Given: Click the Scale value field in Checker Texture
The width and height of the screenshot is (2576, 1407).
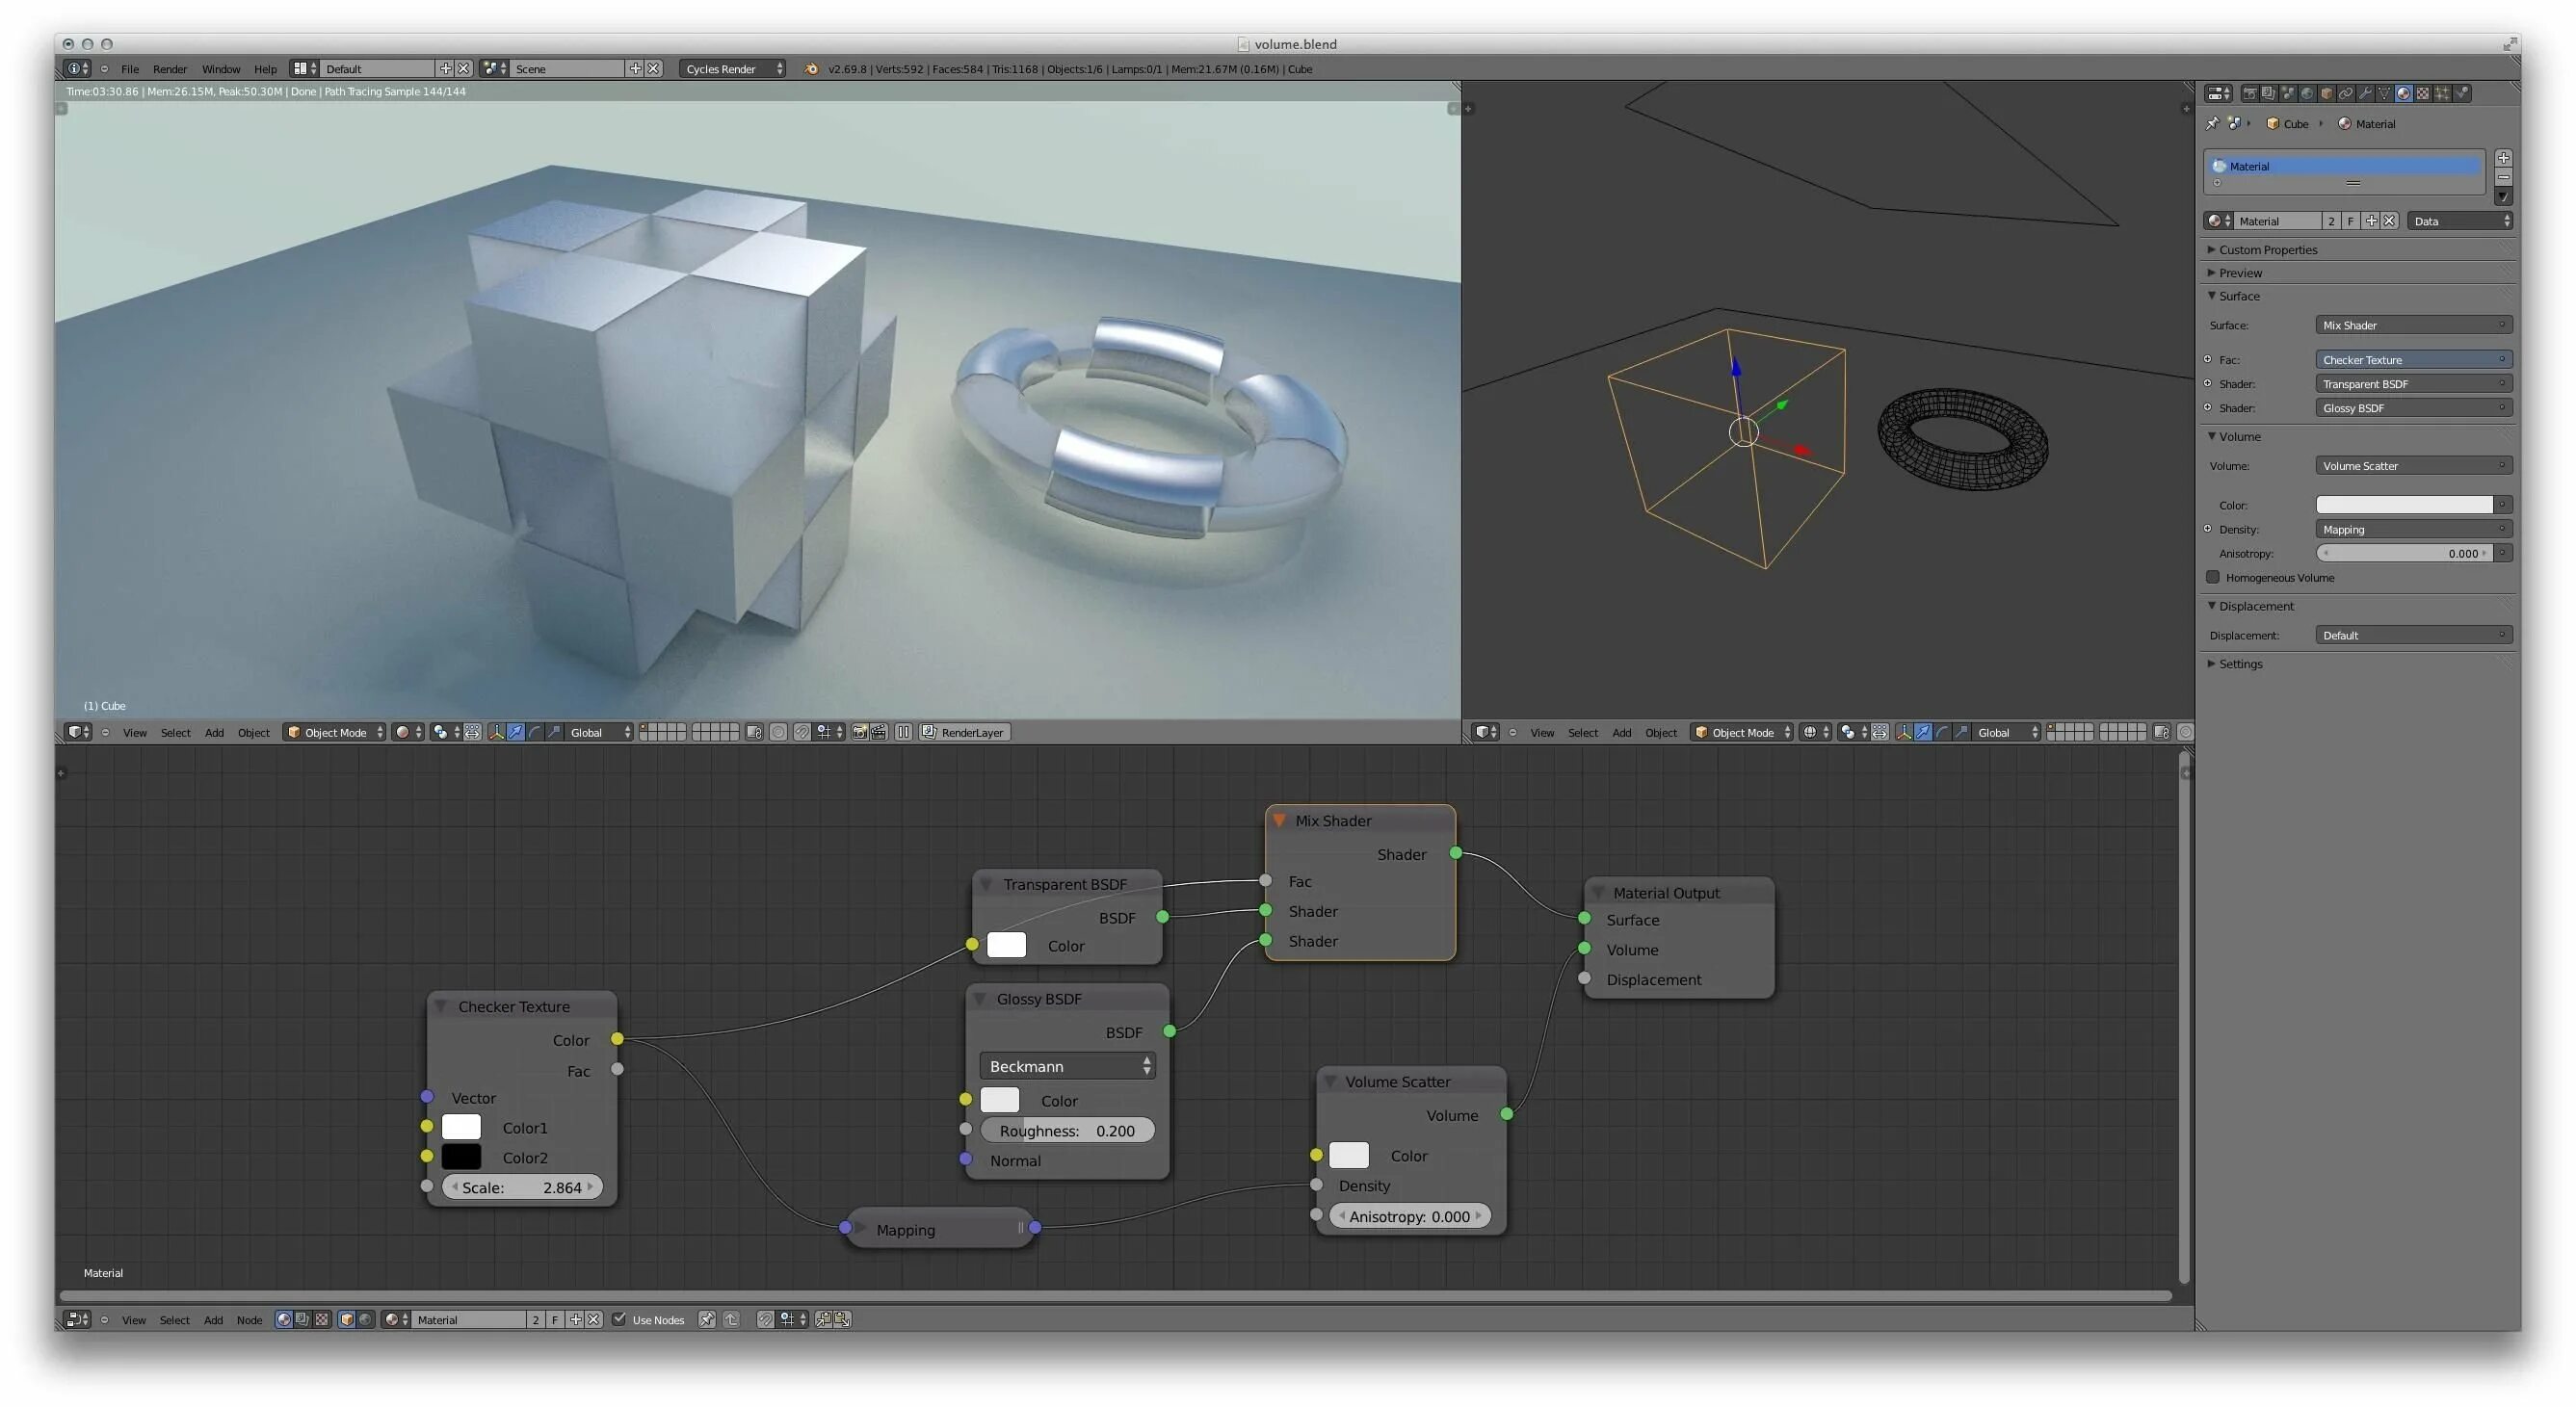Looking at the screenshot, I should click(x=522, y=1187).
